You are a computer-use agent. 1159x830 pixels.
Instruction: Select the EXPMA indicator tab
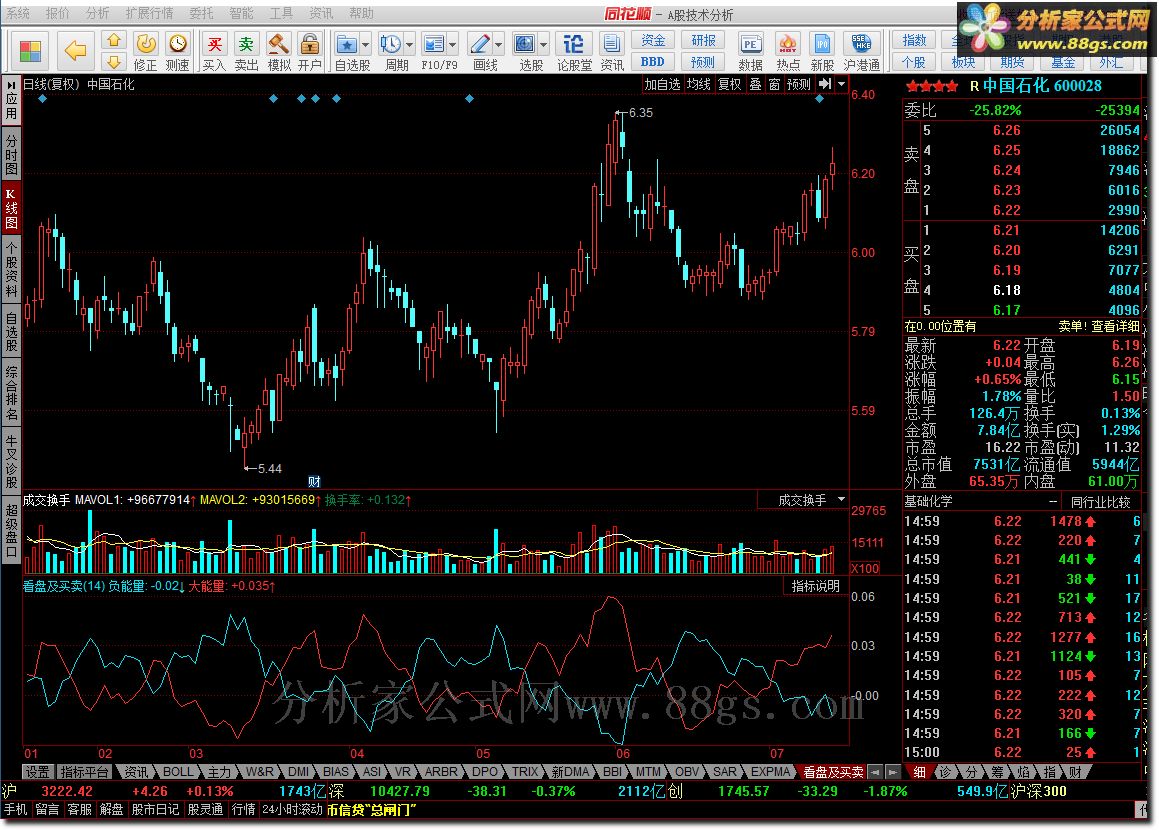pyautogui.click(x=770, y=772)
